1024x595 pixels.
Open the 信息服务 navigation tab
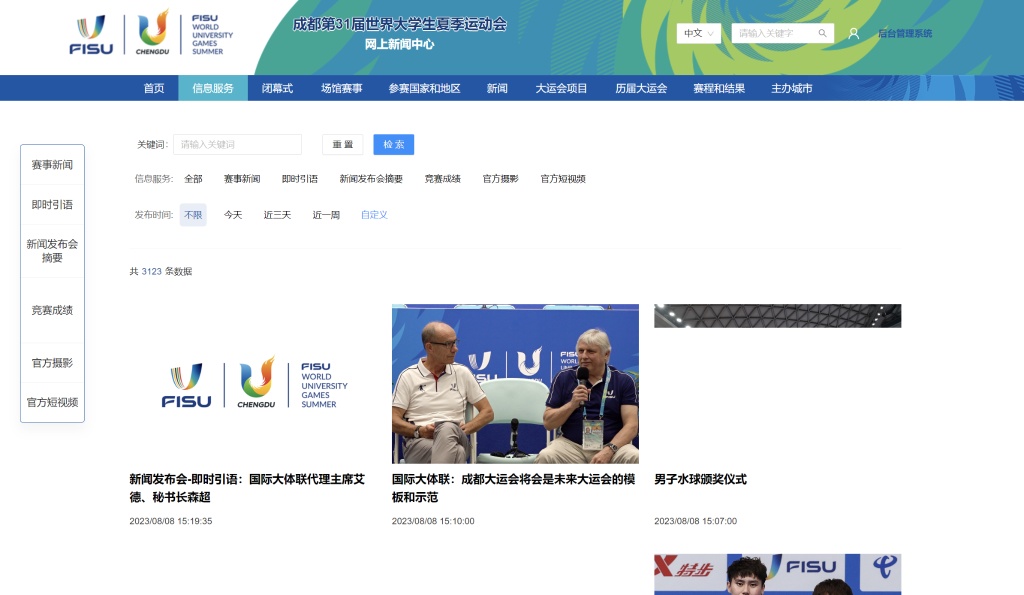click(x=213, y=88)
